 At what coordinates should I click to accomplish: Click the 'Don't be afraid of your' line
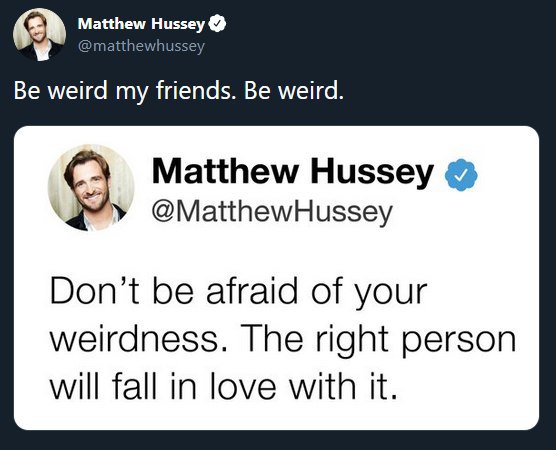pos(239,292)
